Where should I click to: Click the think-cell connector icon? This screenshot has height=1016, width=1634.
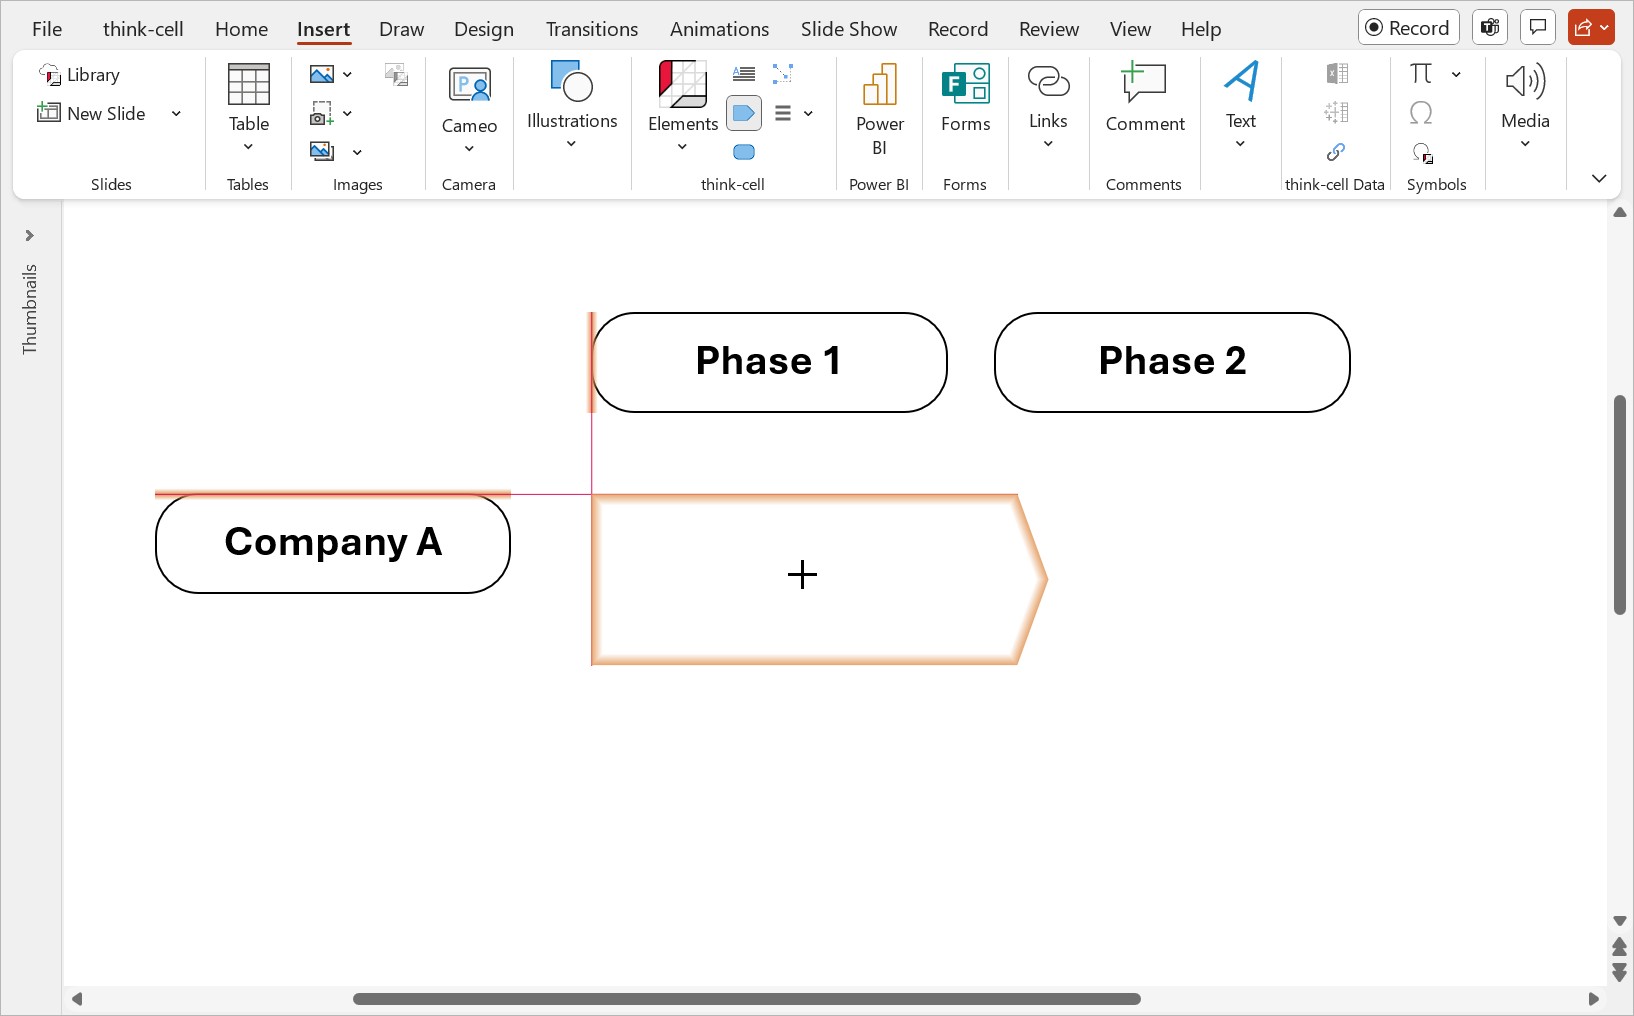point(783,74)
